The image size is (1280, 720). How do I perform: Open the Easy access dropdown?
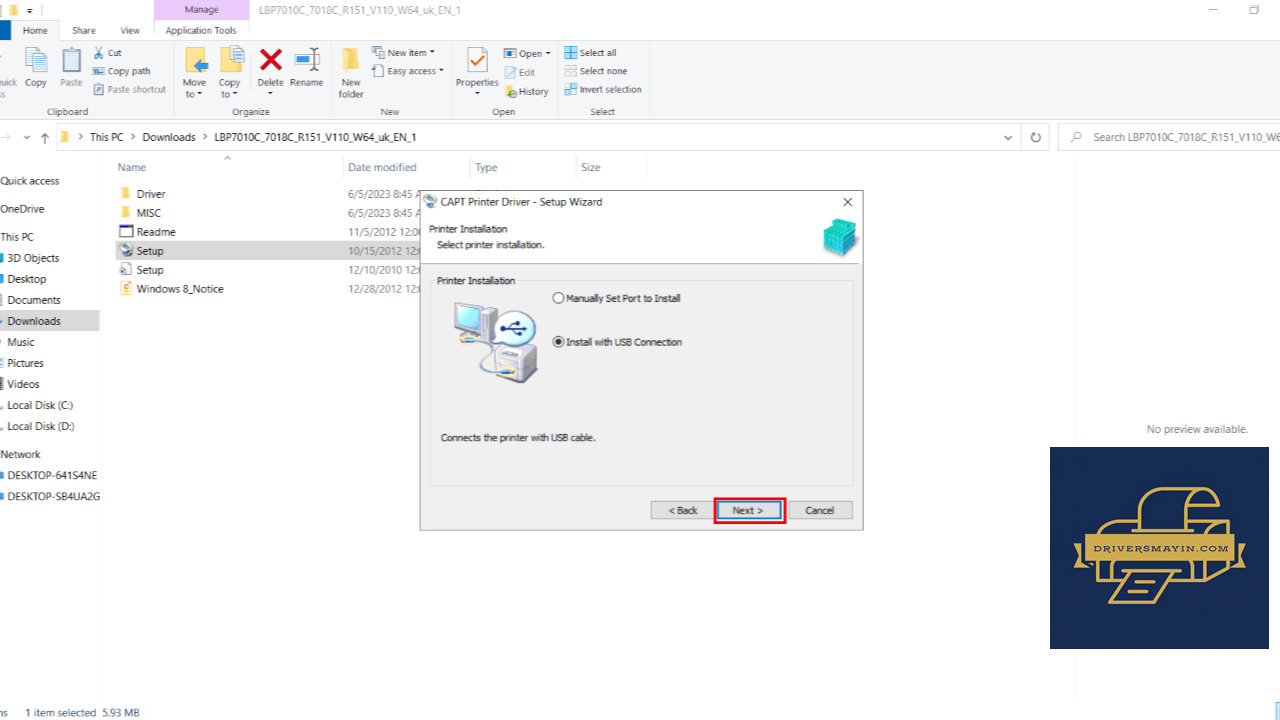[x=408, y=71]
